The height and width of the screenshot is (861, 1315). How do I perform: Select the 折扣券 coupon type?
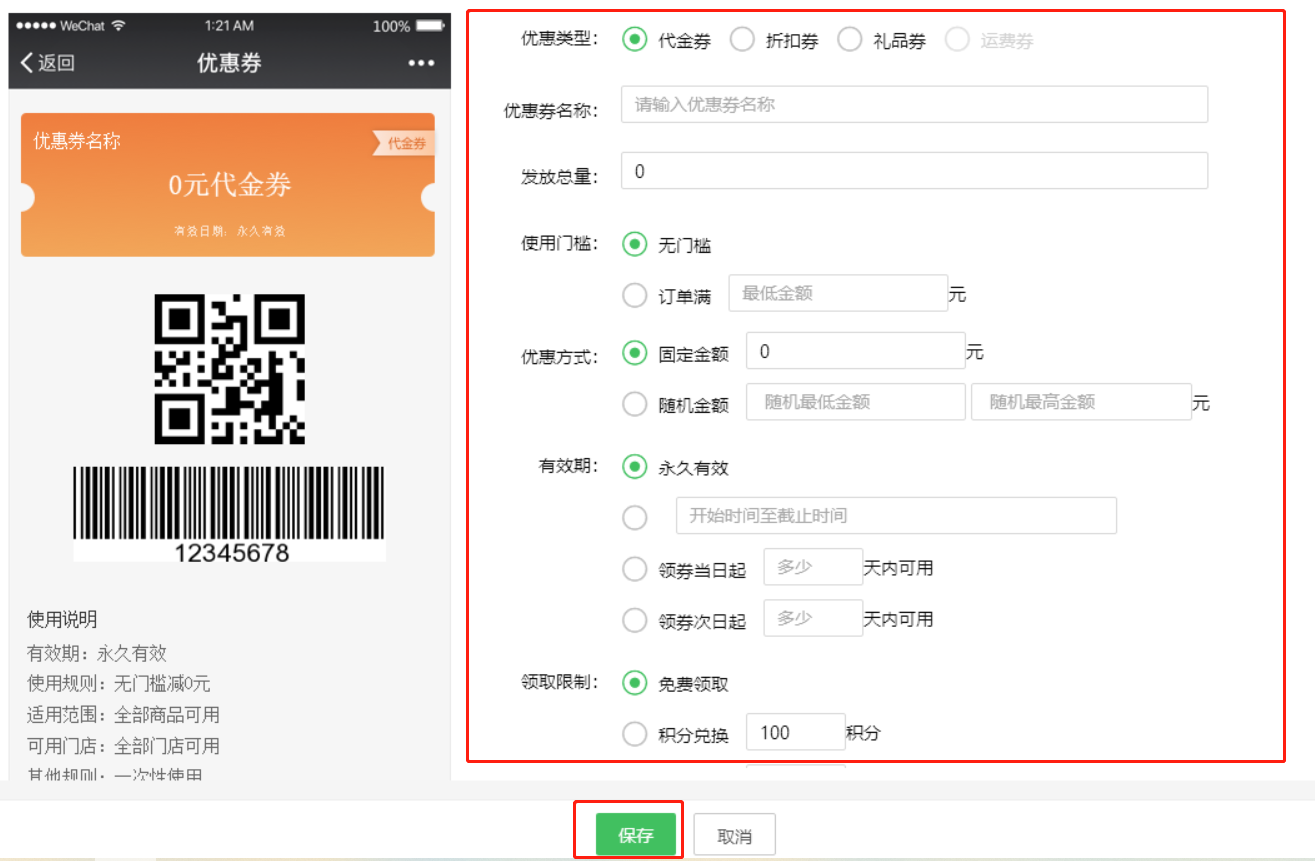pyautogui.click(x=742, y=40)
